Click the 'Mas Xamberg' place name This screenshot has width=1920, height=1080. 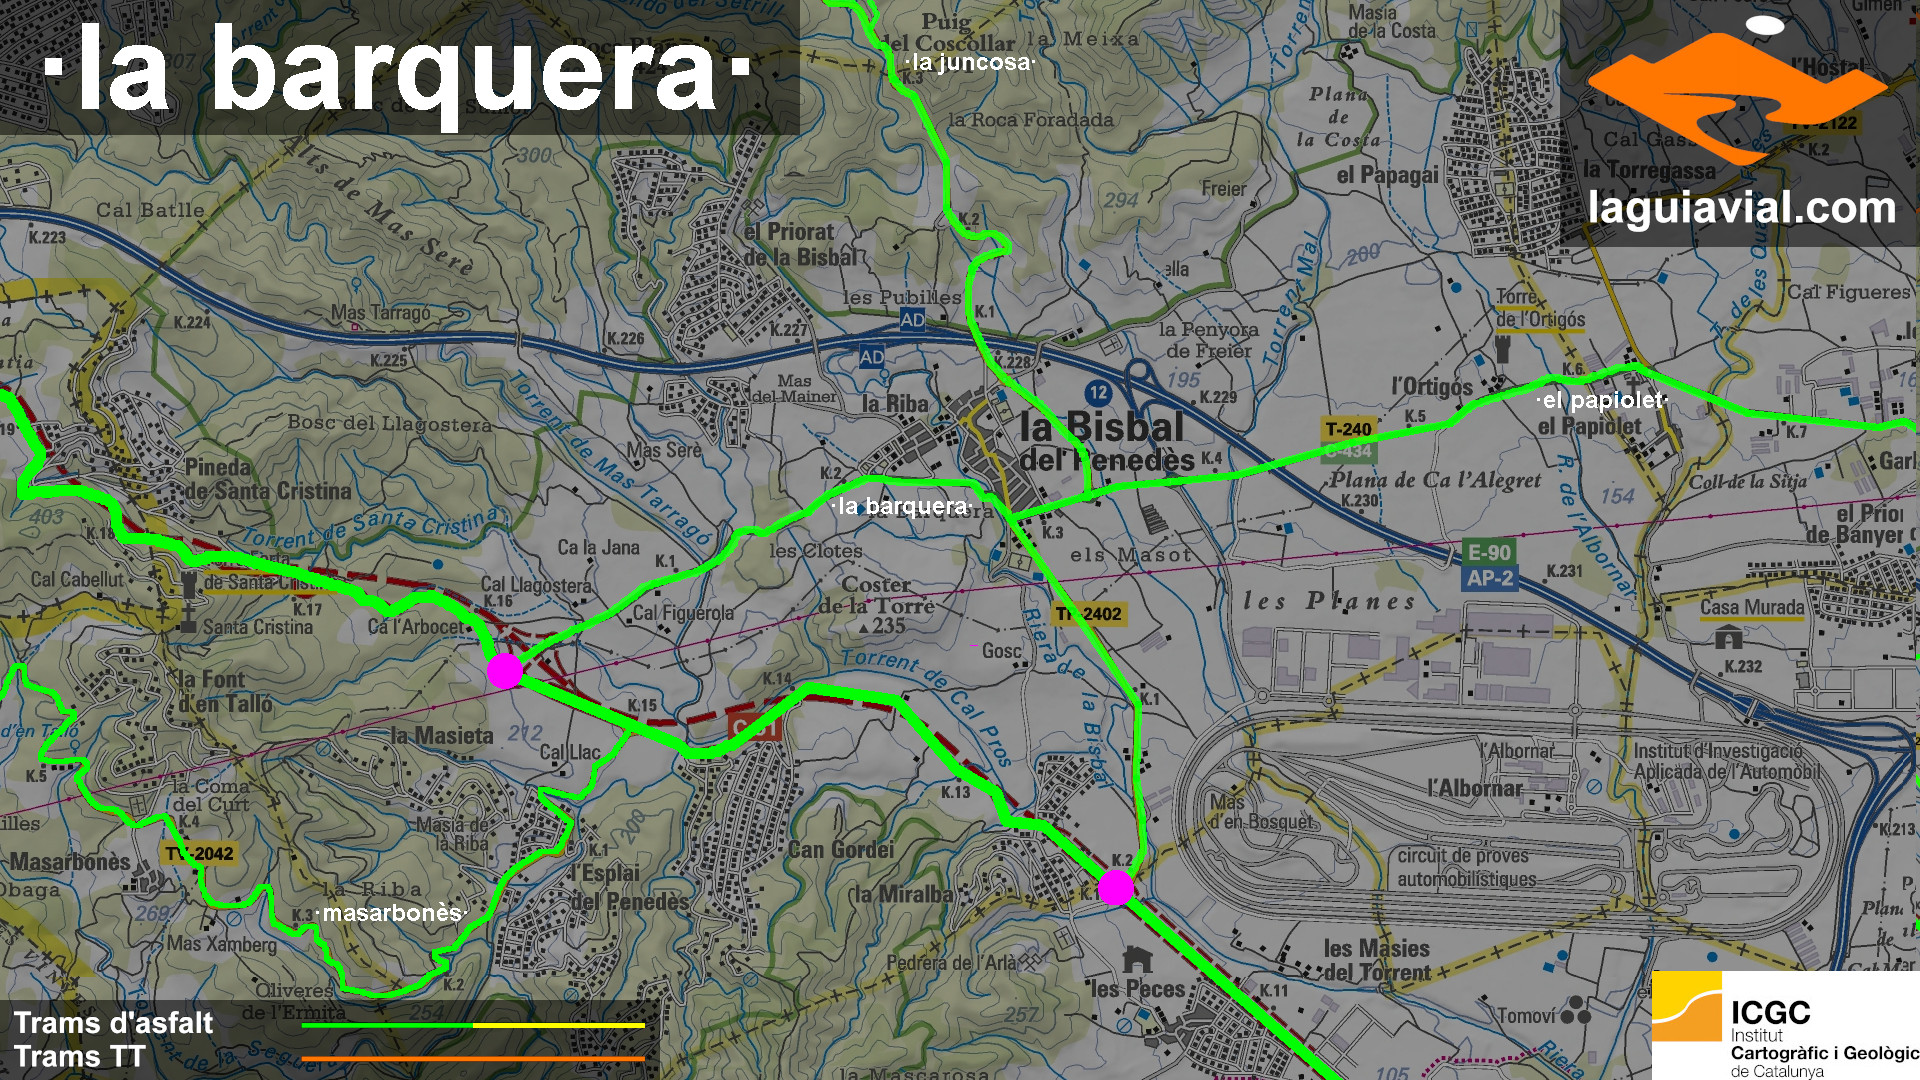click(x=221, y=943)
